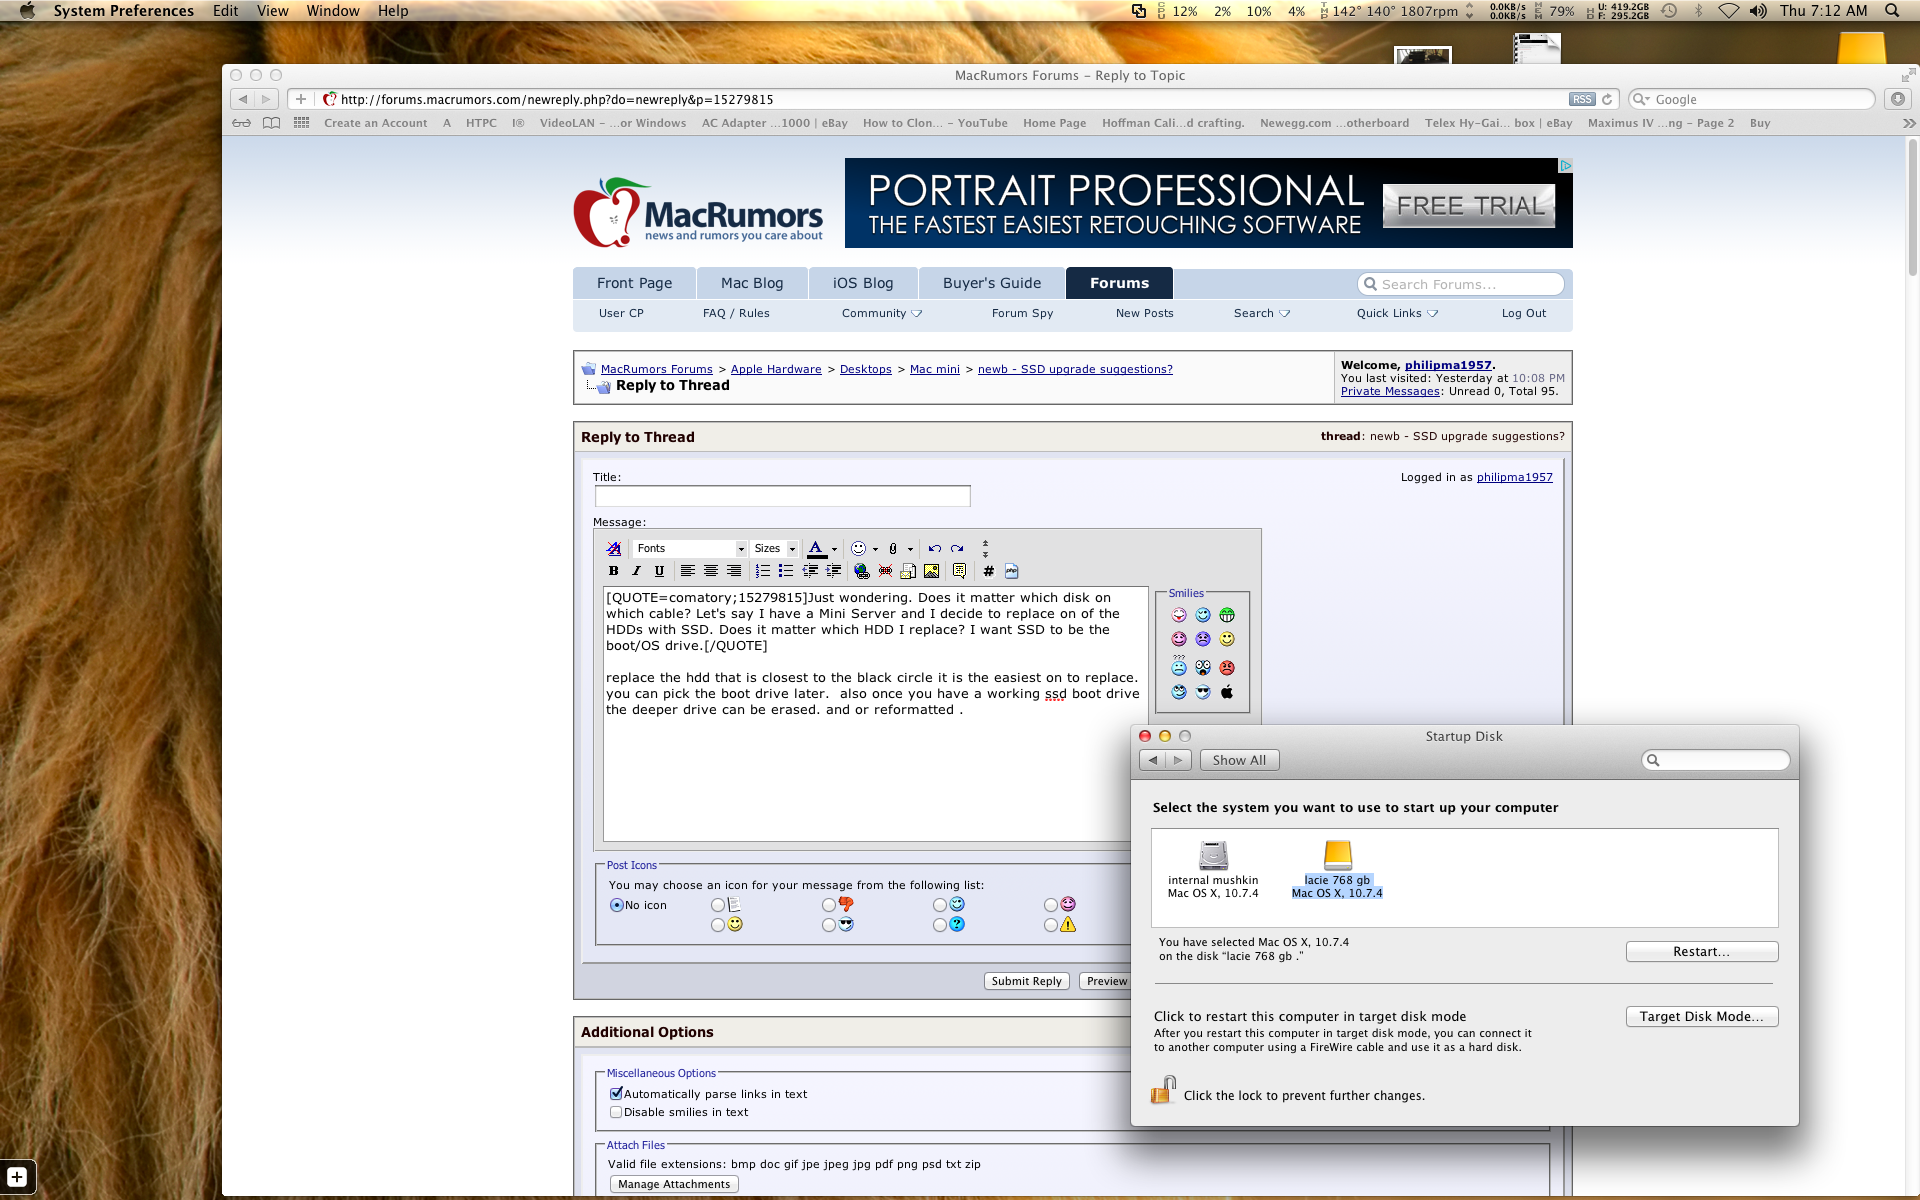This screenshot has height=1200, width=1920.
Task: Open the Window menu in menu bar
Action: click(x=332, y=11)
